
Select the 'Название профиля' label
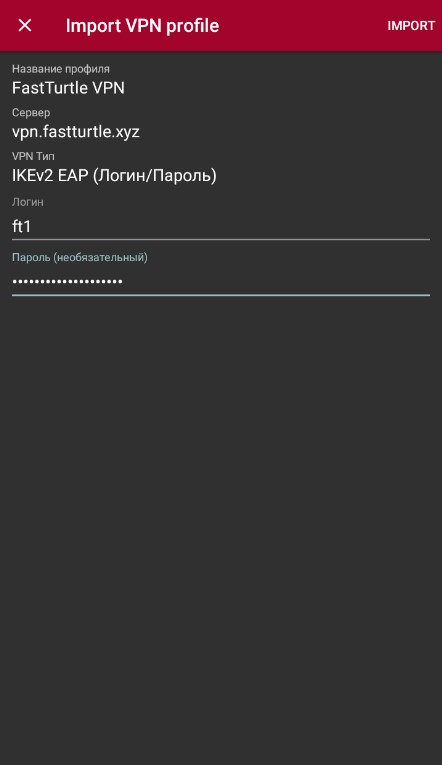[x=61, y=69]
